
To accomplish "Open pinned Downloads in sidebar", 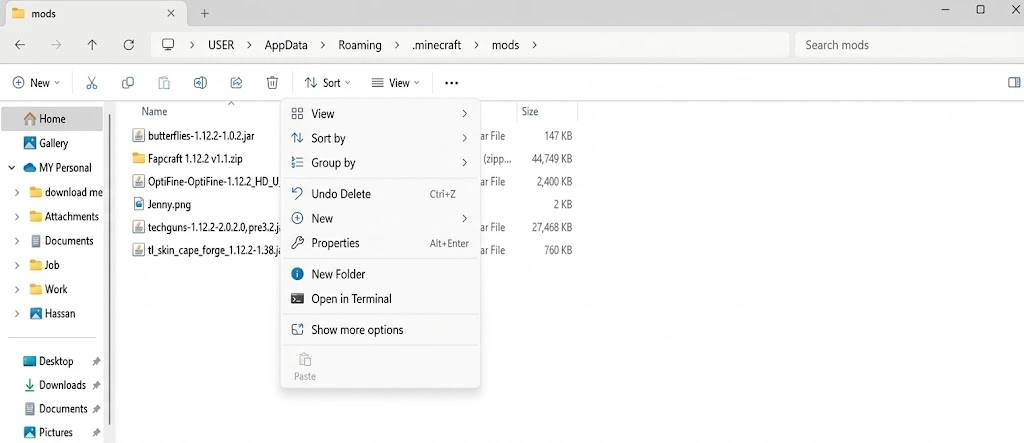I will (x=56, y=385).
